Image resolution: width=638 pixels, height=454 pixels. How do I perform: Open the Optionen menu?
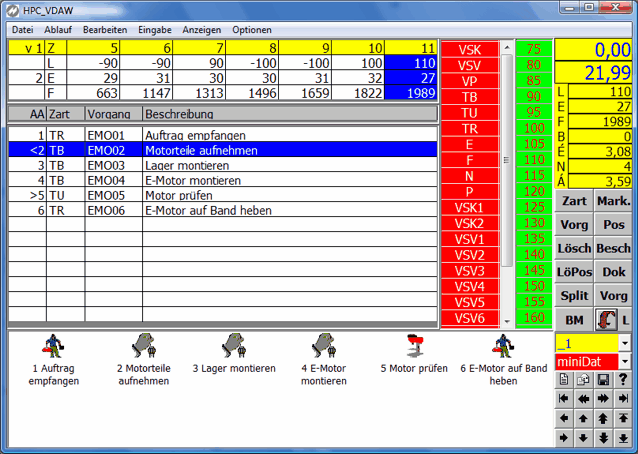click(251, 30)
